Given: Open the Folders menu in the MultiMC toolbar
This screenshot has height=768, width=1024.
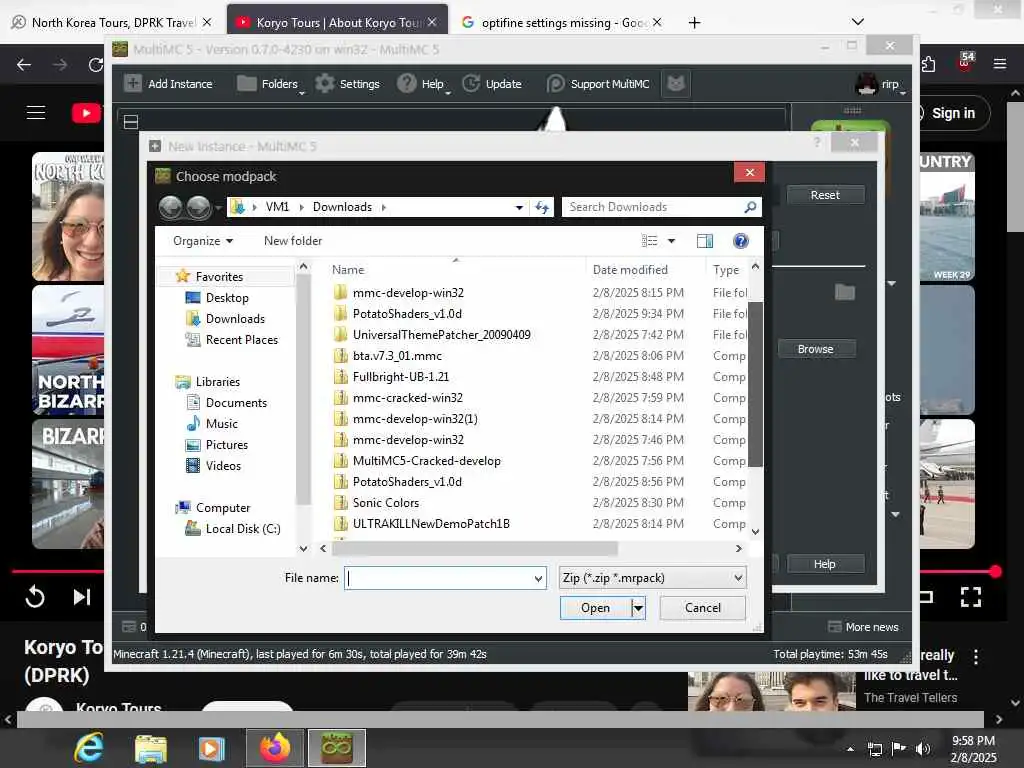Looking at the screenshot, I should coord(270,84).
